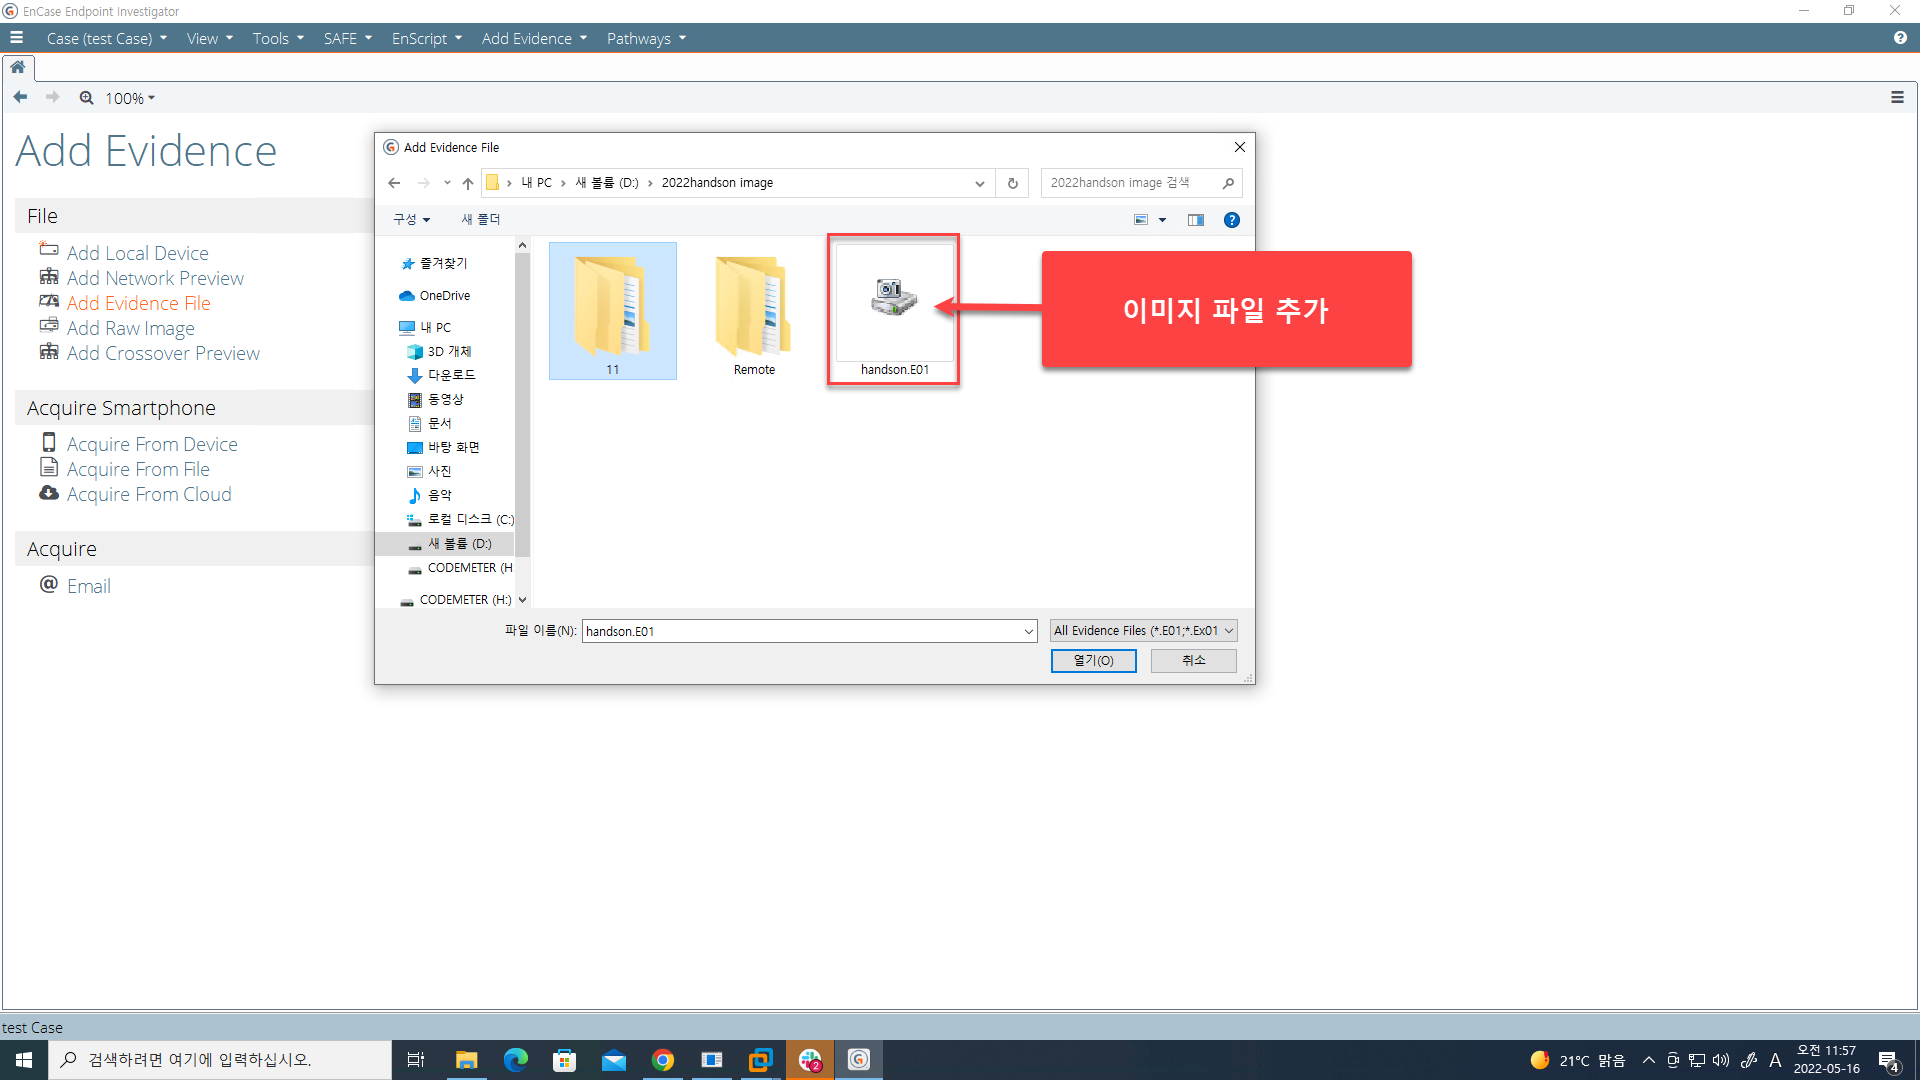1920x1080 pixels.
Task: Go up one folder level
Action: point(468,183)
